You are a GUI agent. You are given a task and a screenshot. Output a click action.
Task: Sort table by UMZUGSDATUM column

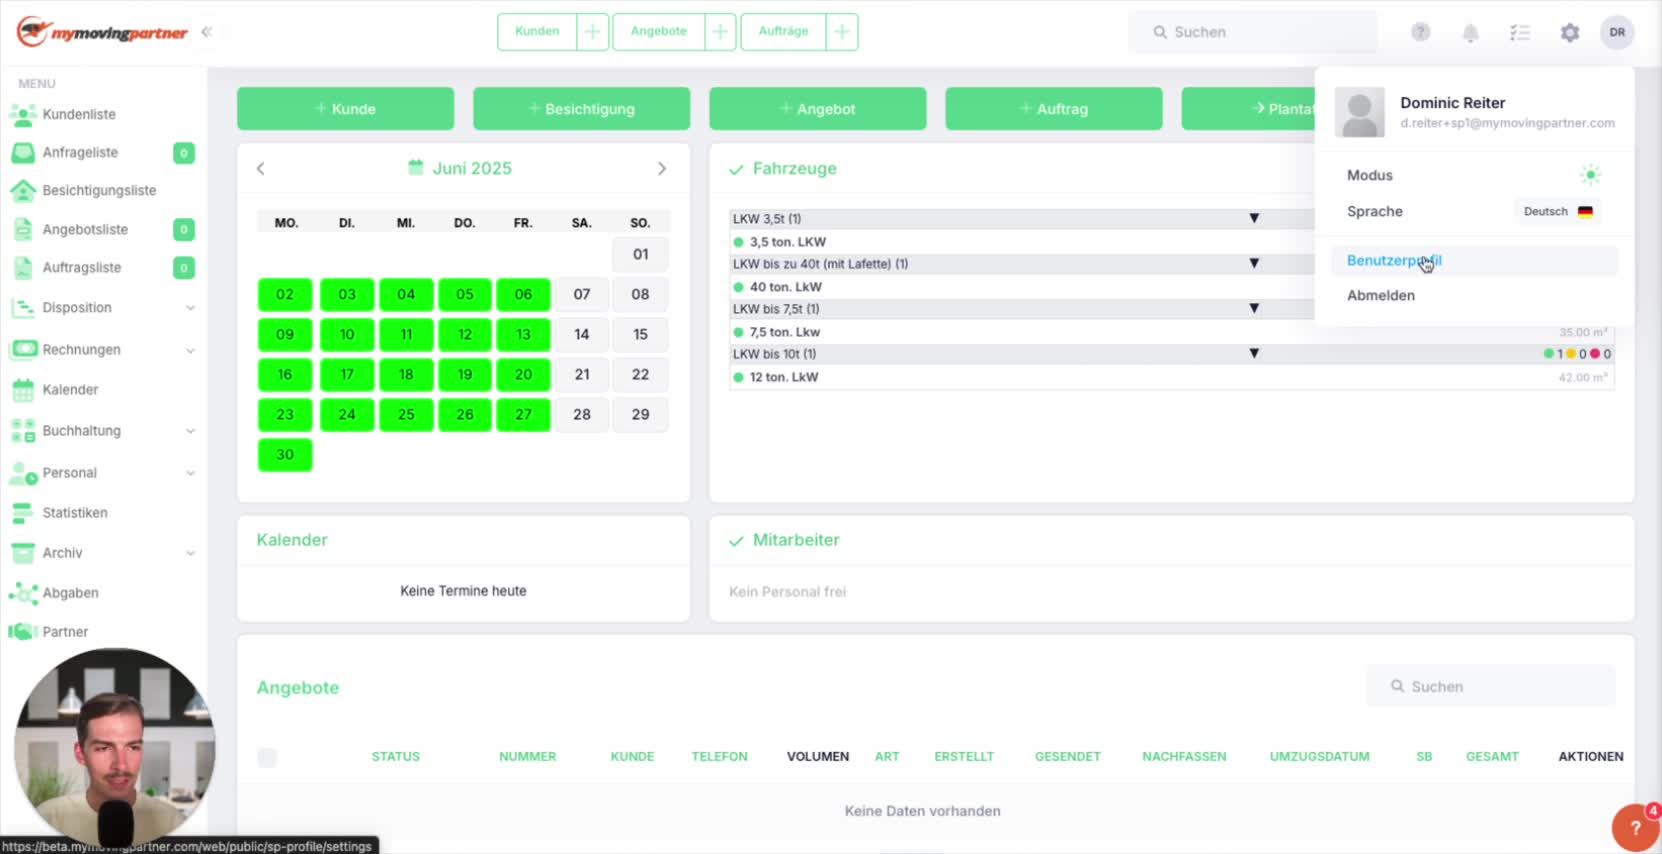pos(1320,757)
